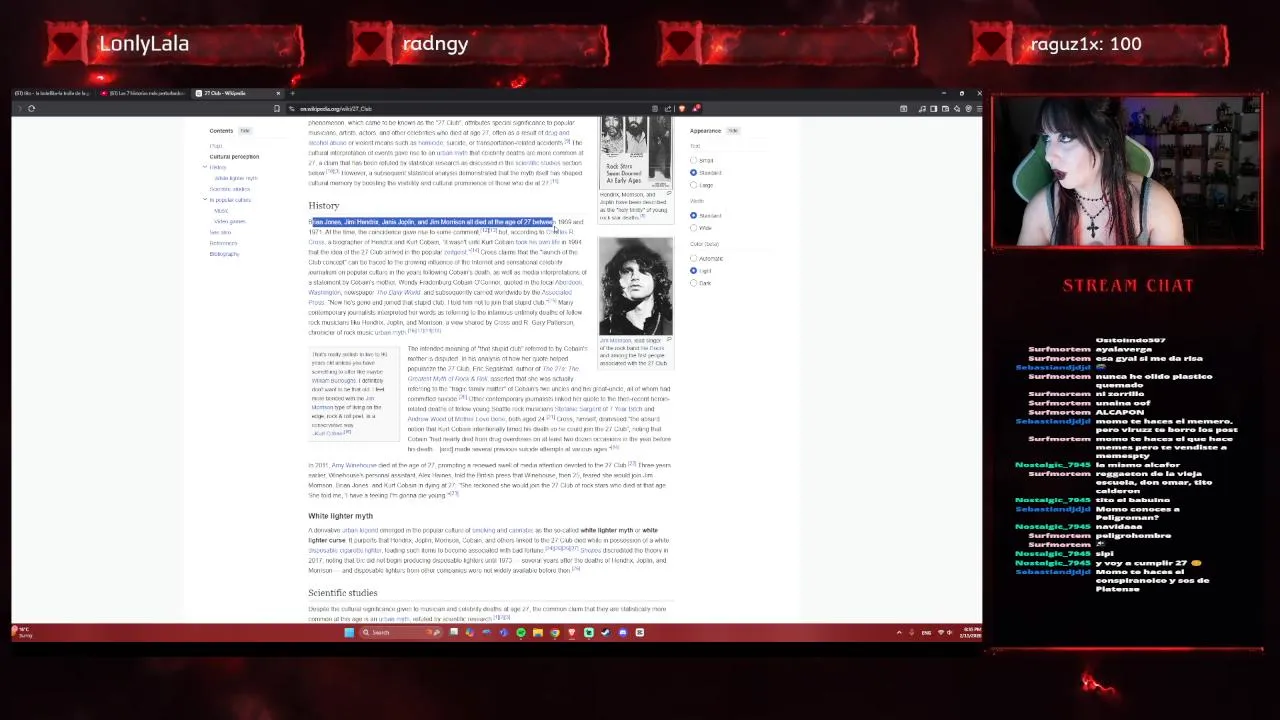This screenshot has width=1280, height=720.
Task: Click the network and volume tray icons
Action: pyautogui.click(x=944, y=632)
